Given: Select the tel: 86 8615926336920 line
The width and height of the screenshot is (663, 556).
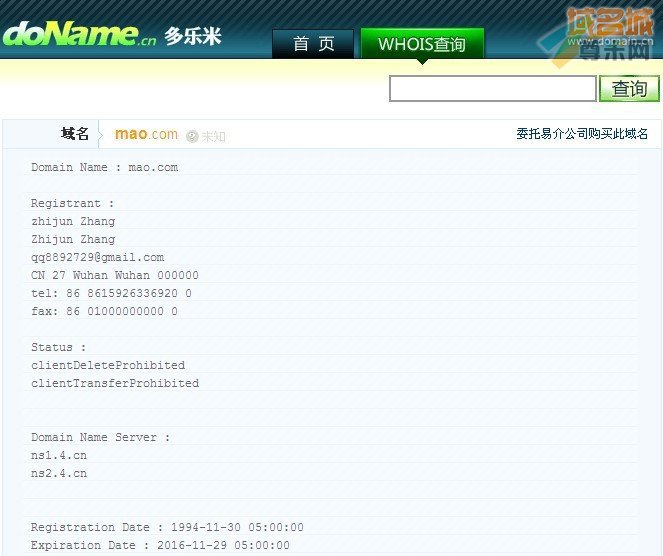Looking at the screenshot, I should click(x=111, y=293).
